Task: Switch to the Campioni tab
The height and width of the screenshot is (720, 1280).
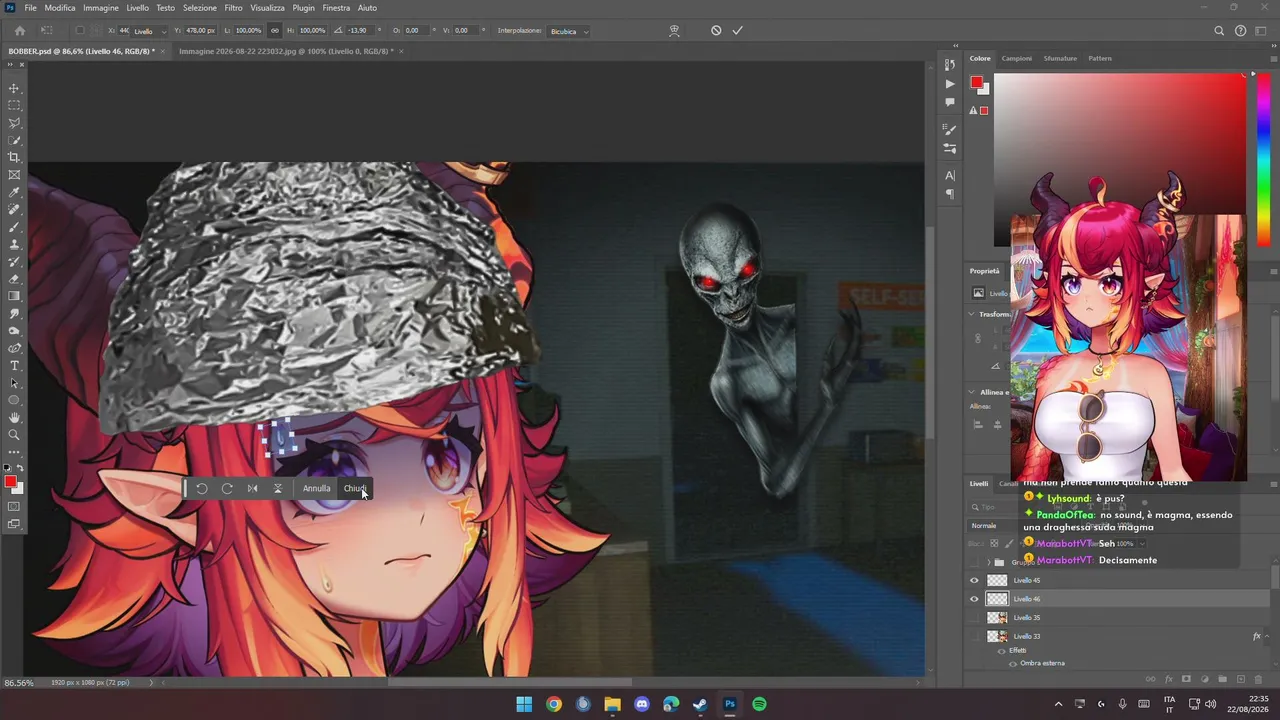Action: 1017,58
